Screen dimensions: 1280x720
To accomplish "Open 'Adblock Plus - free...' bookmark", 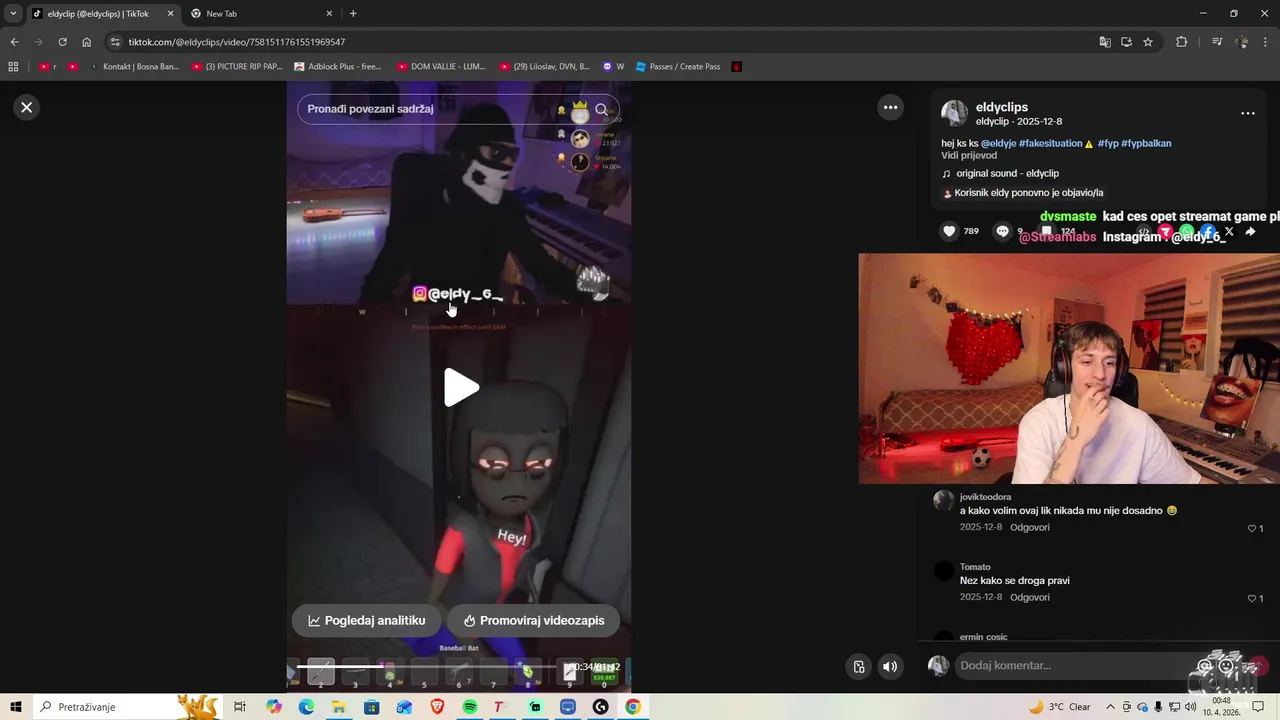I will point(338,67).
